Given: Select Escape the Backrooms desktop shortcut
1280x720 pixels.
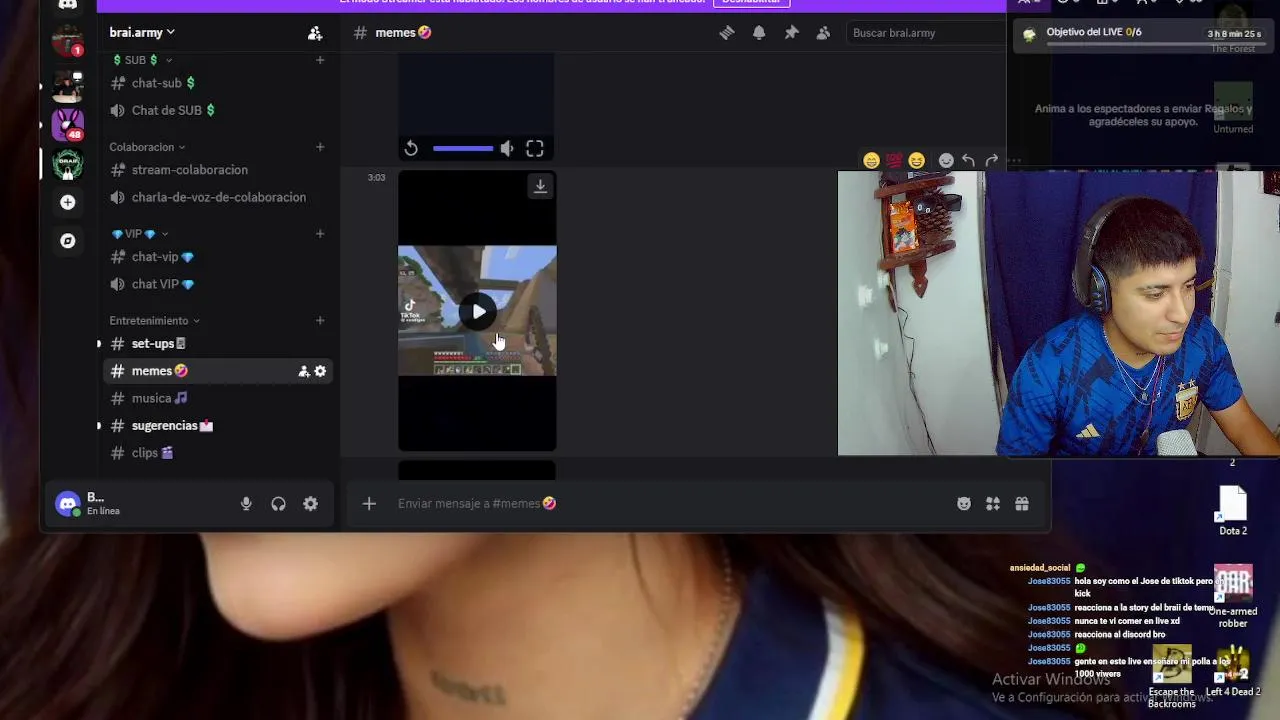Looking at the screenshot, I should 1172,677.
